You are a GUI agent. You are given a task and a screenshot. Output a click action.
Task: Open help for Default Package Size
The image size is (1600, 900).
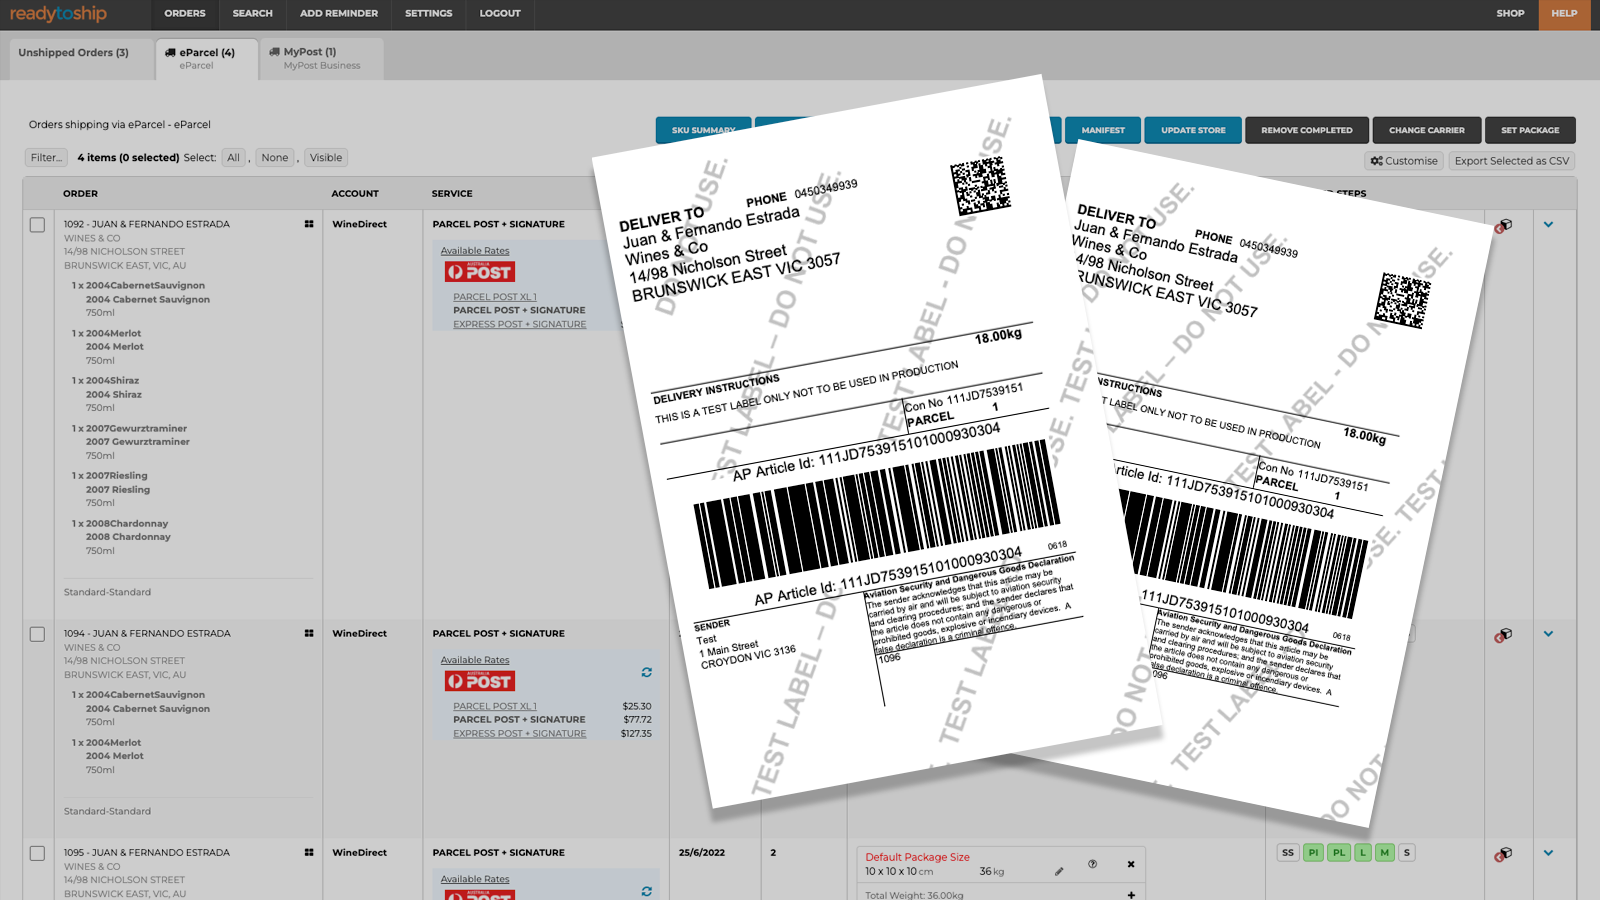pos(1092,864)
